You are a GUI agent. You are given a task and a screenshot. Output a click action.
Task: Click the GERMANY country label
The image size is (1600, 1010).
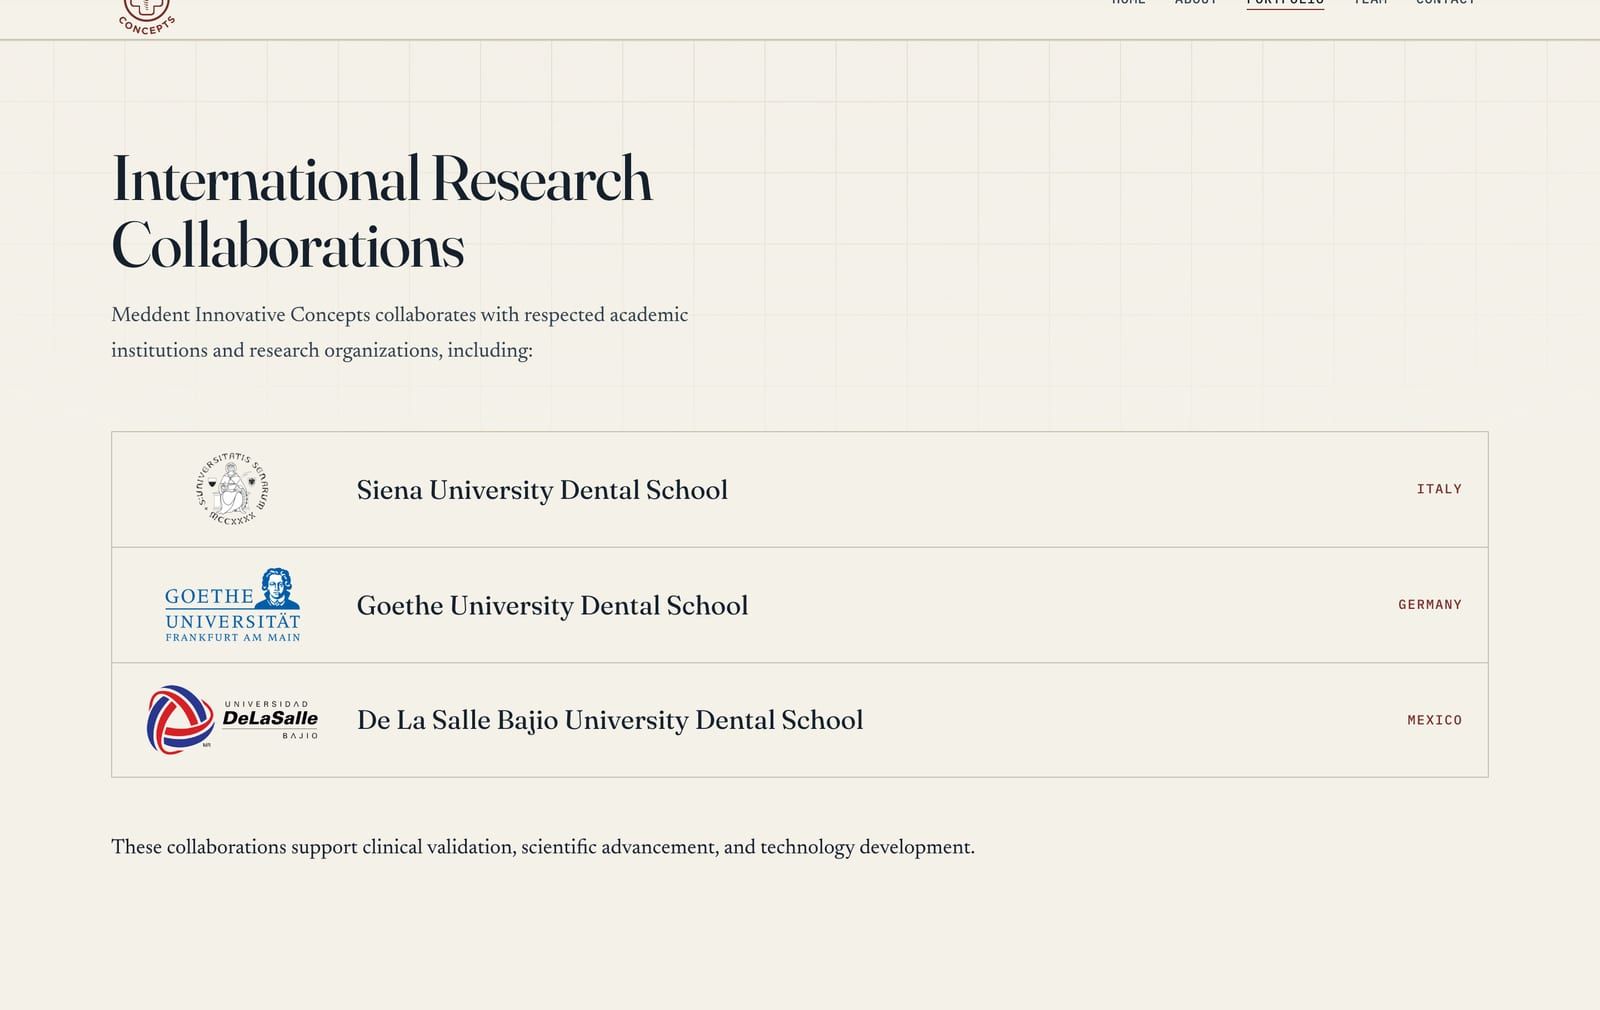[1430, 605]
